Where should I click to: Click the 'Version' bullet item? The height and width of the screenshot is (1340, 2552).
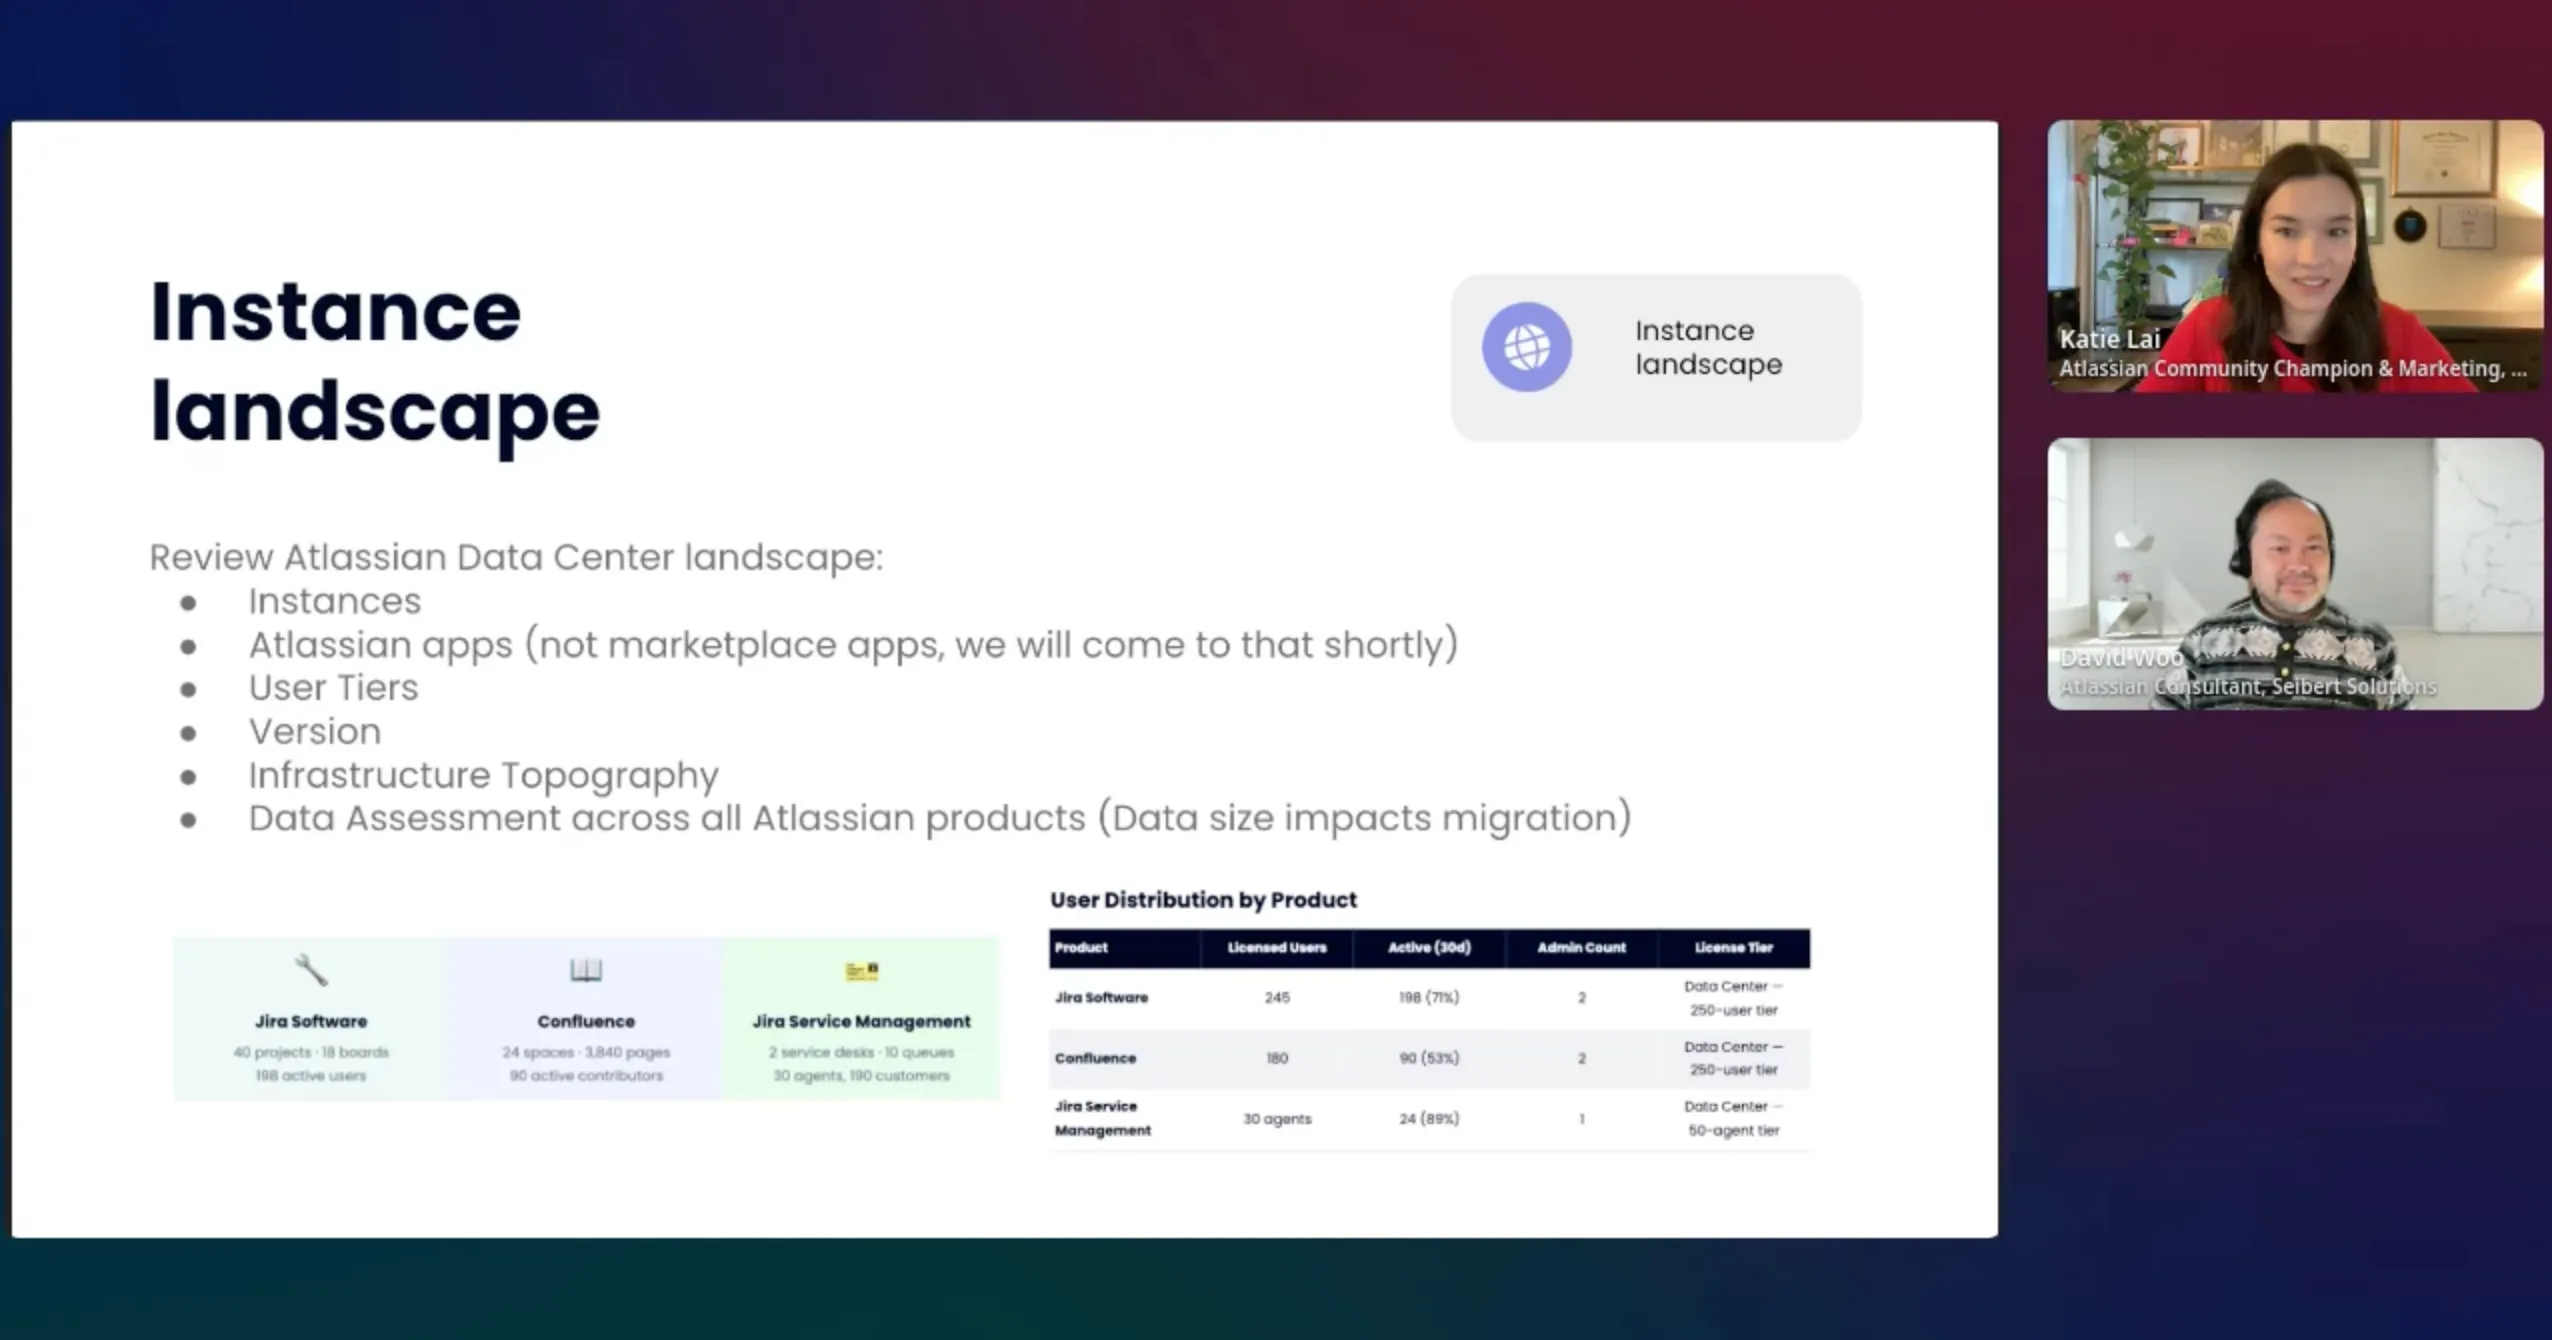tap(315, 732)
